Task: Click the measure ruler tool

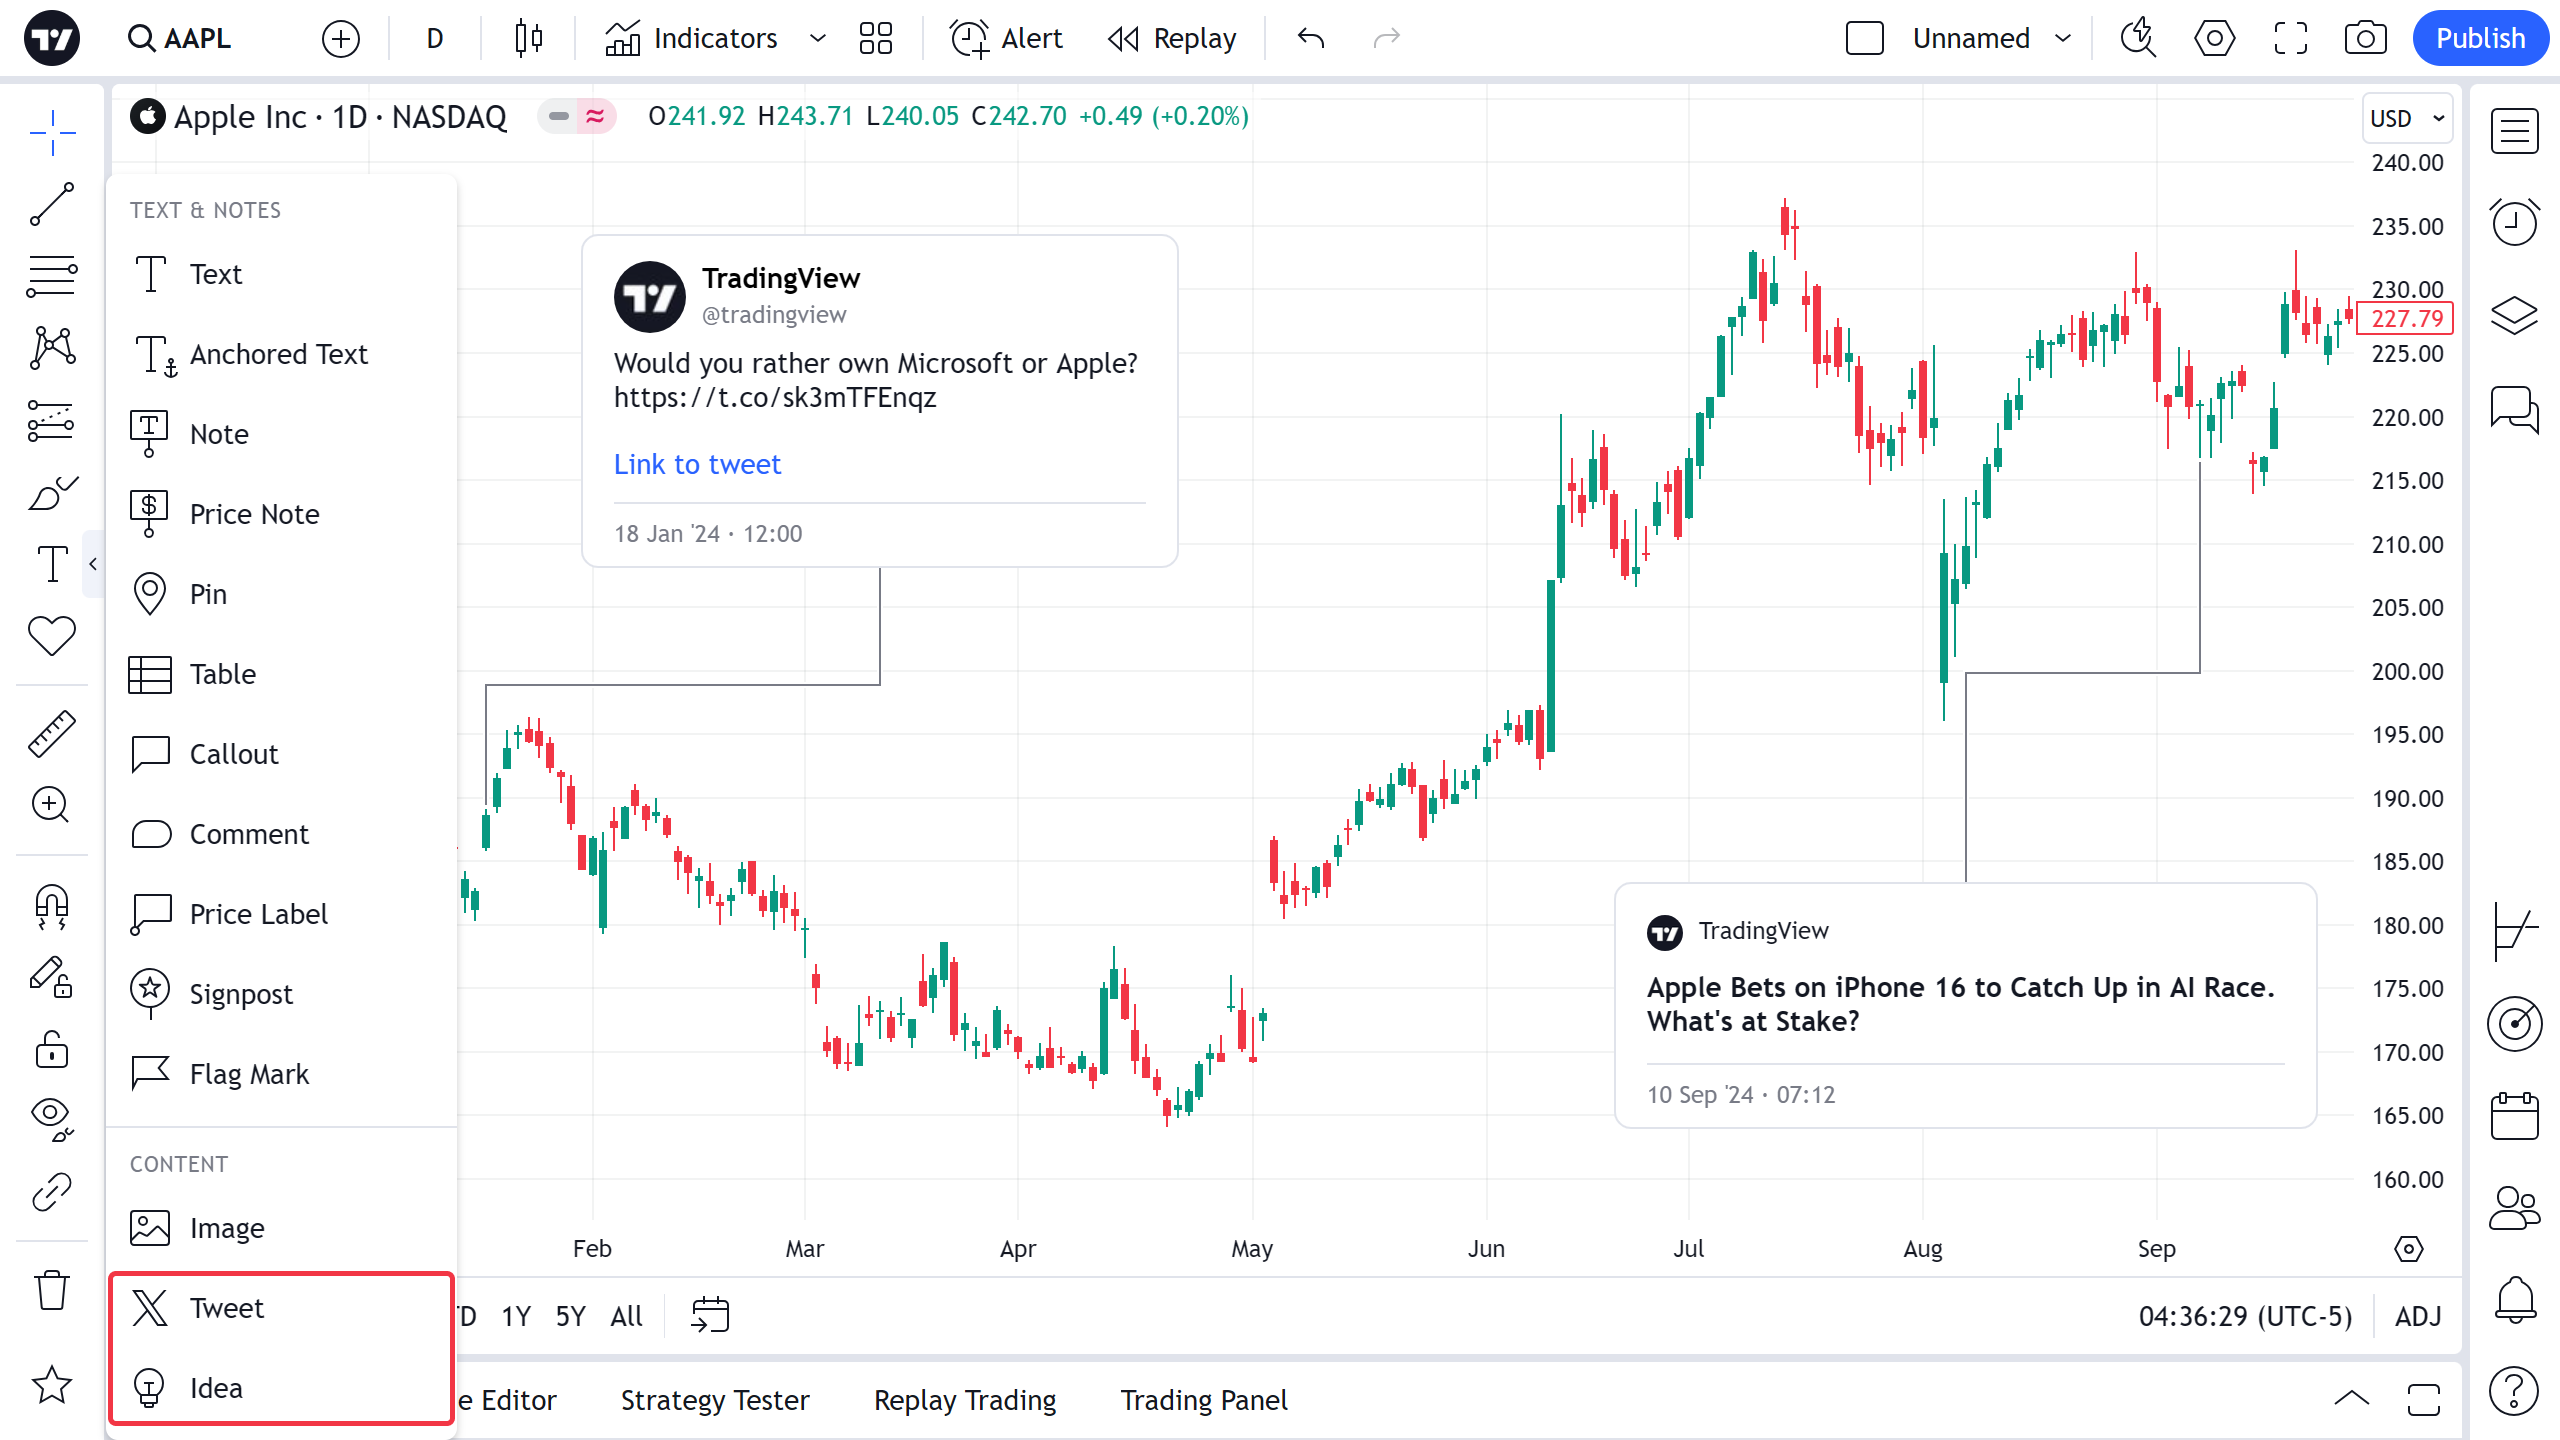Action: click(x=52, y=733)
